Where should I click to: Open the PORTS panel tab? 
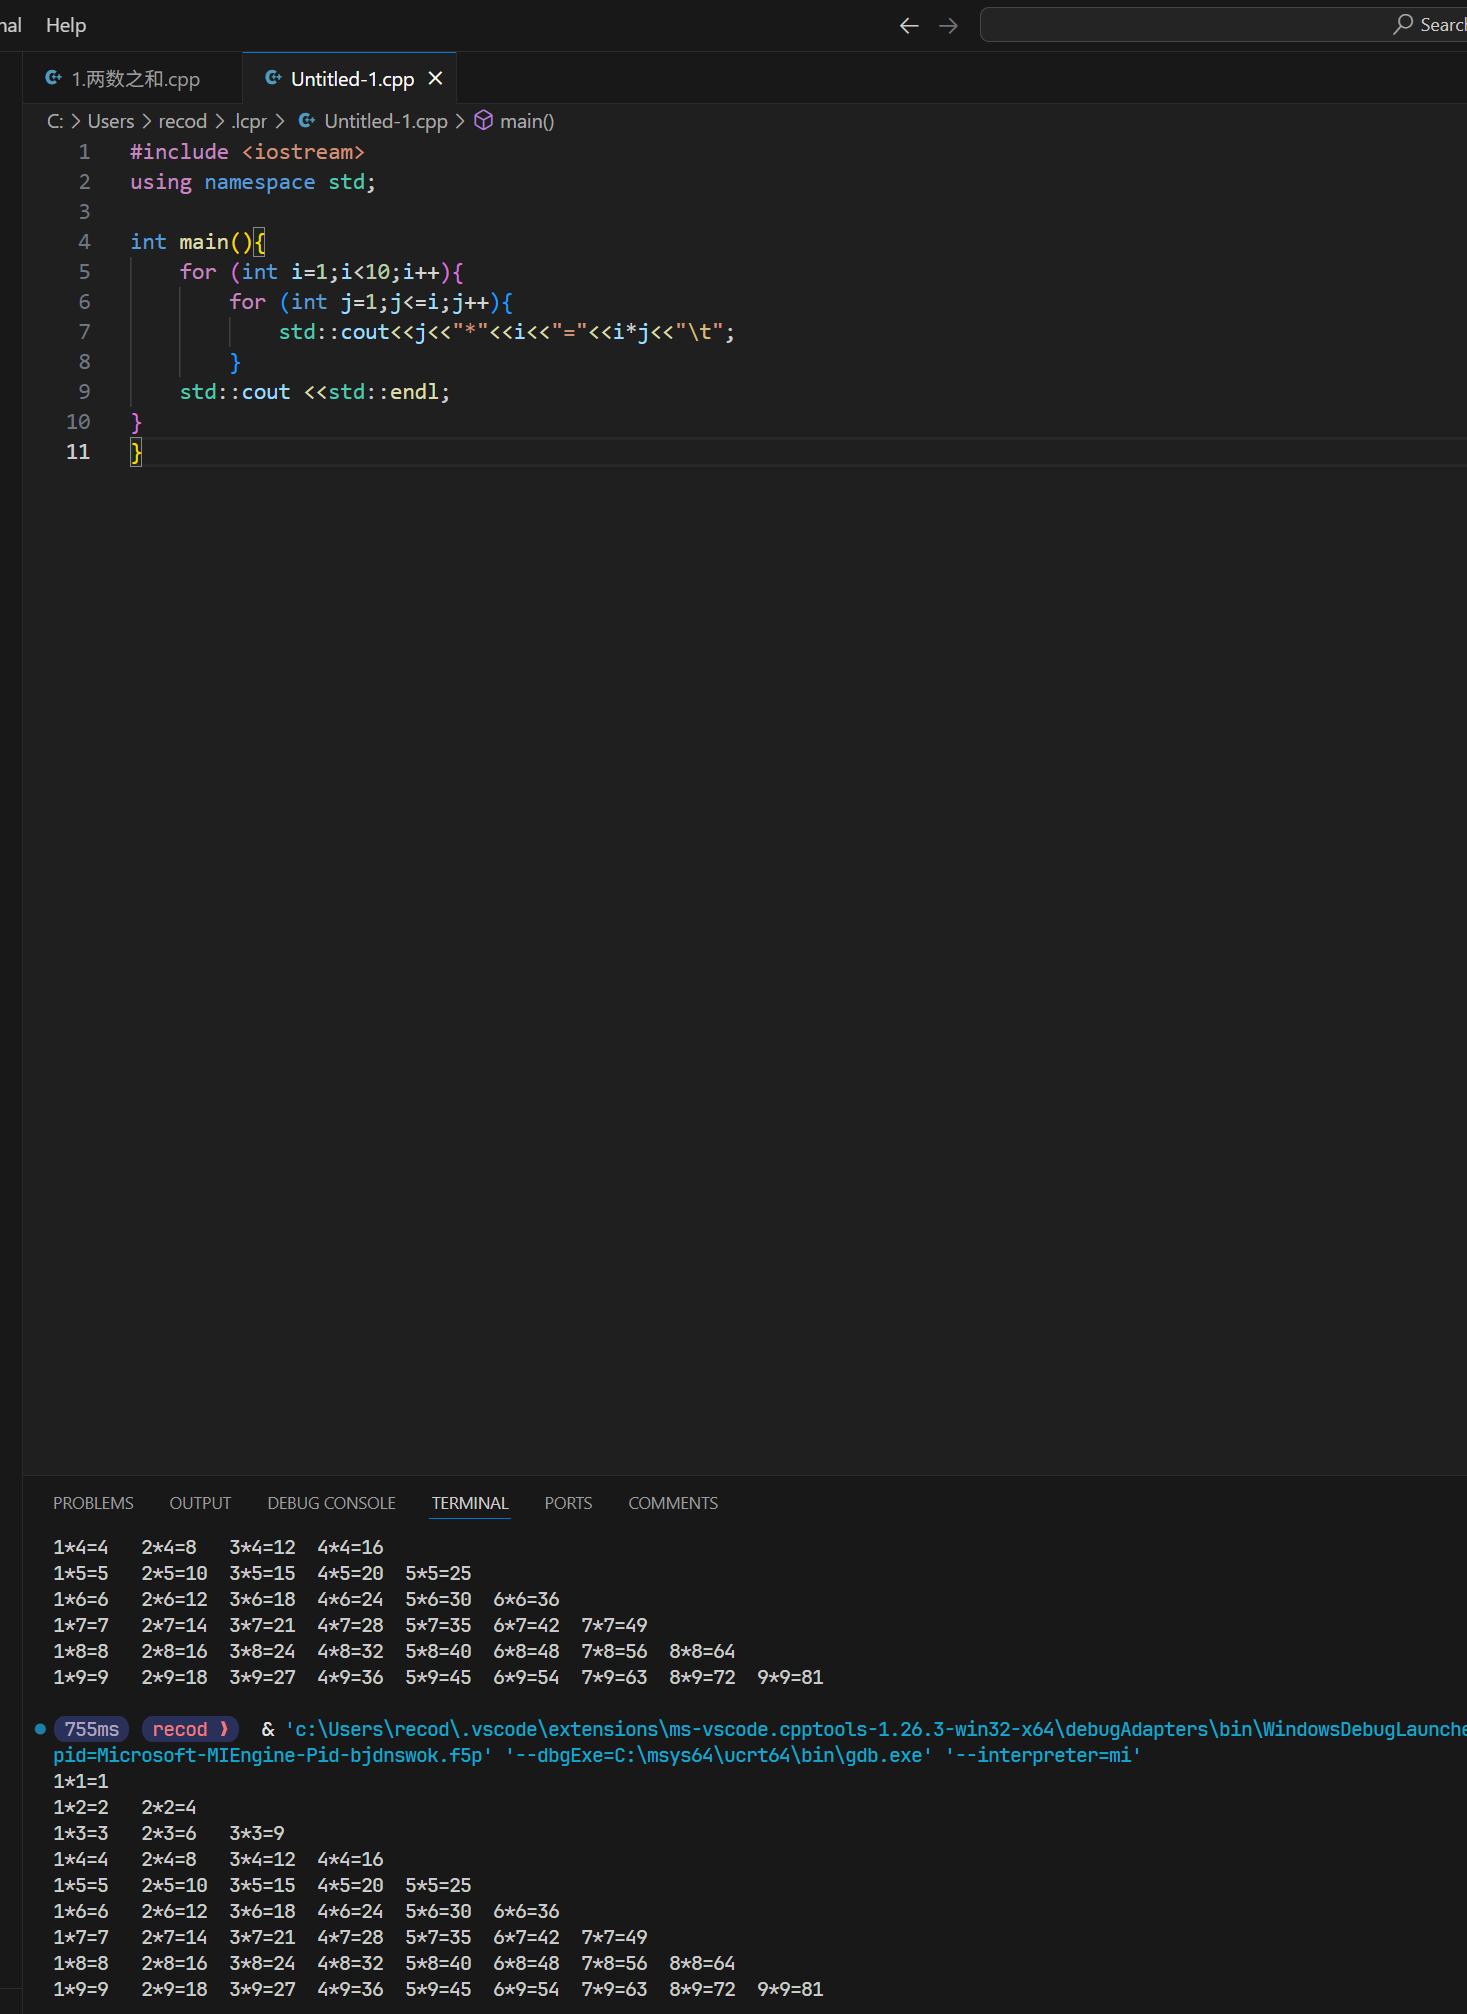(568, 1503)
